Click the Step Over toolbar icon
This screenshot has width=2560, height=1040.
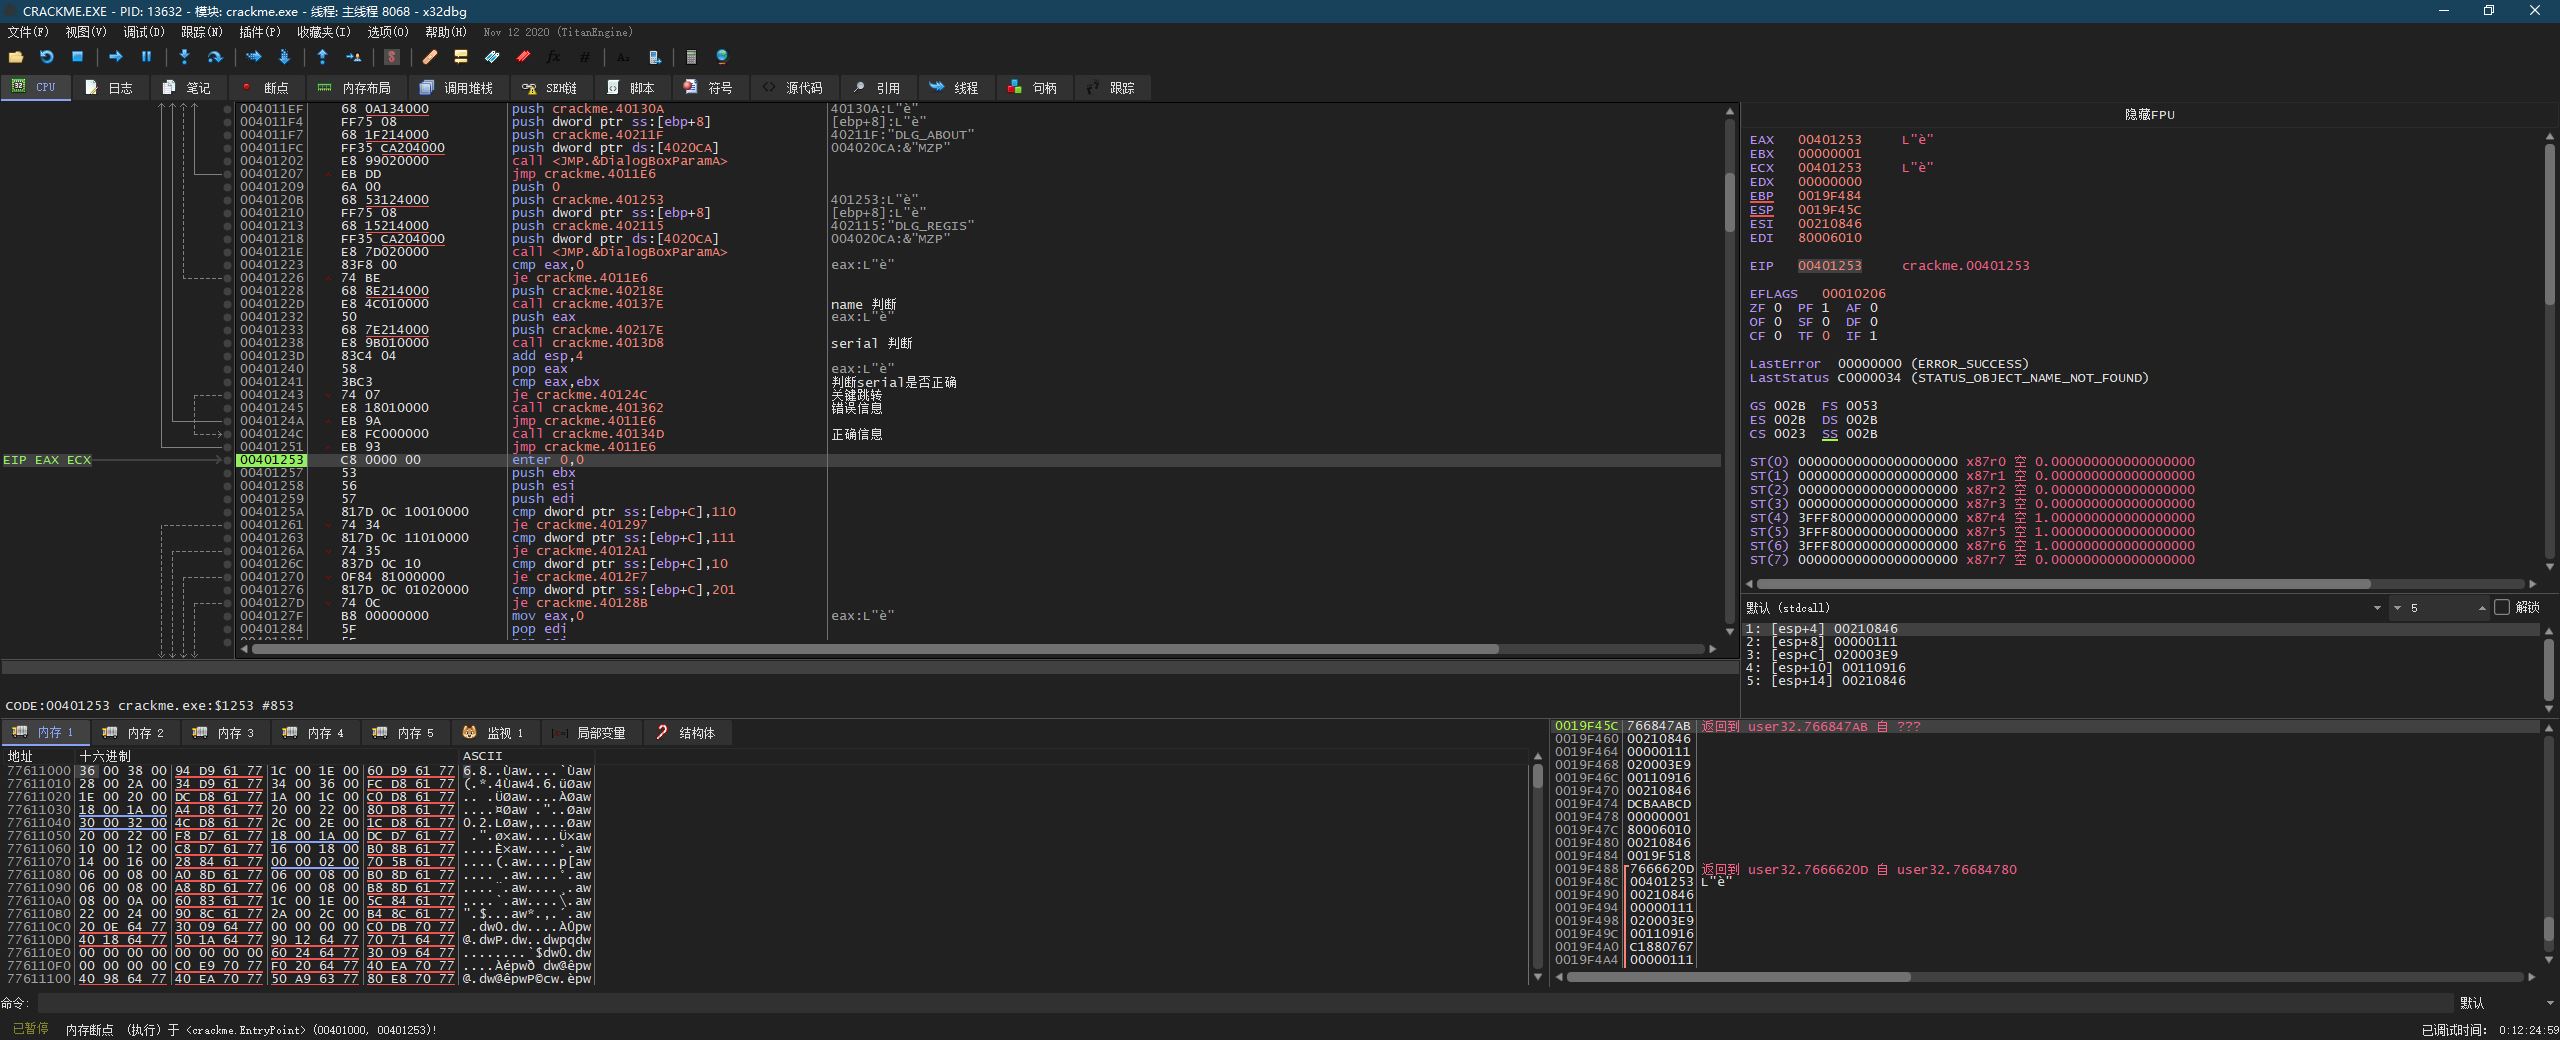coord(214,57)
